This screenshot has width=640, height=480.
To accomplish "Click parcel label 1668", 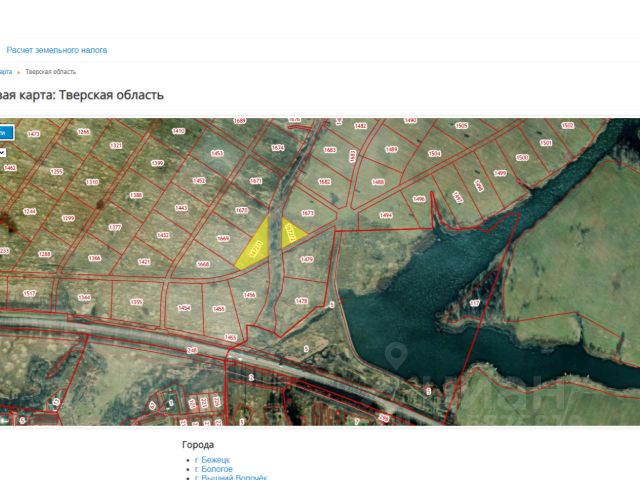I will 203,264.
